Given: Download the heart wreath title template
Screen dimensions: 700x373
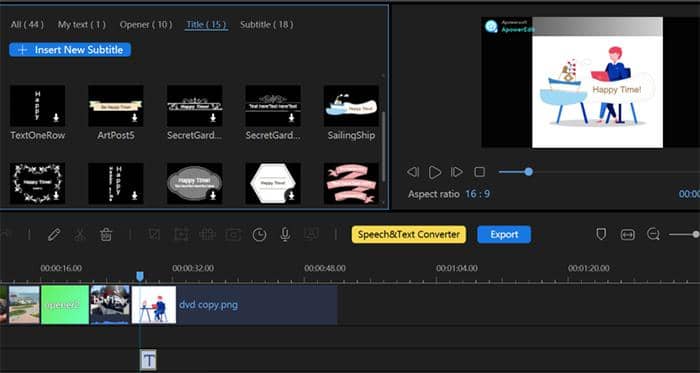Looking at the screenshot, I should tap(56, 195).
